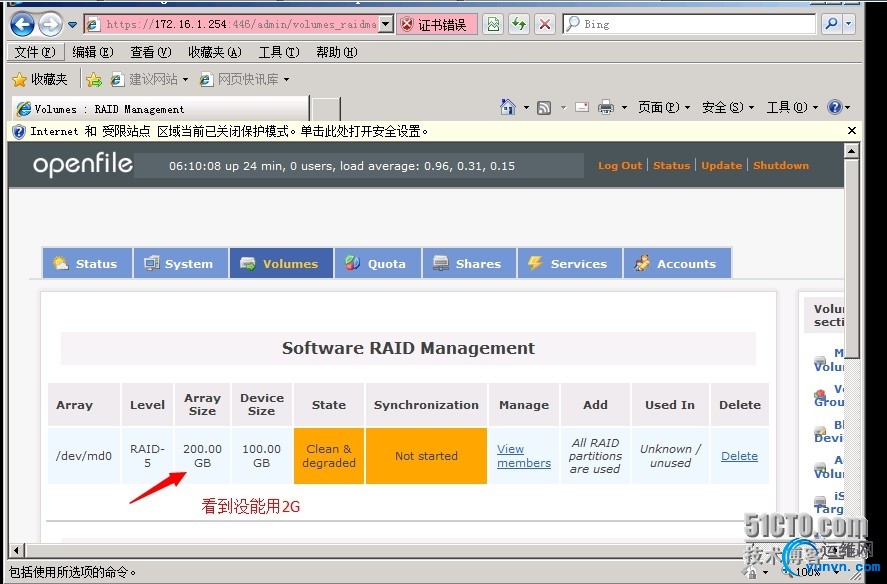Screen dimensions: 887x584
Task: Select the Volumes : RAID Management browser tab
Action: point(160,109)
